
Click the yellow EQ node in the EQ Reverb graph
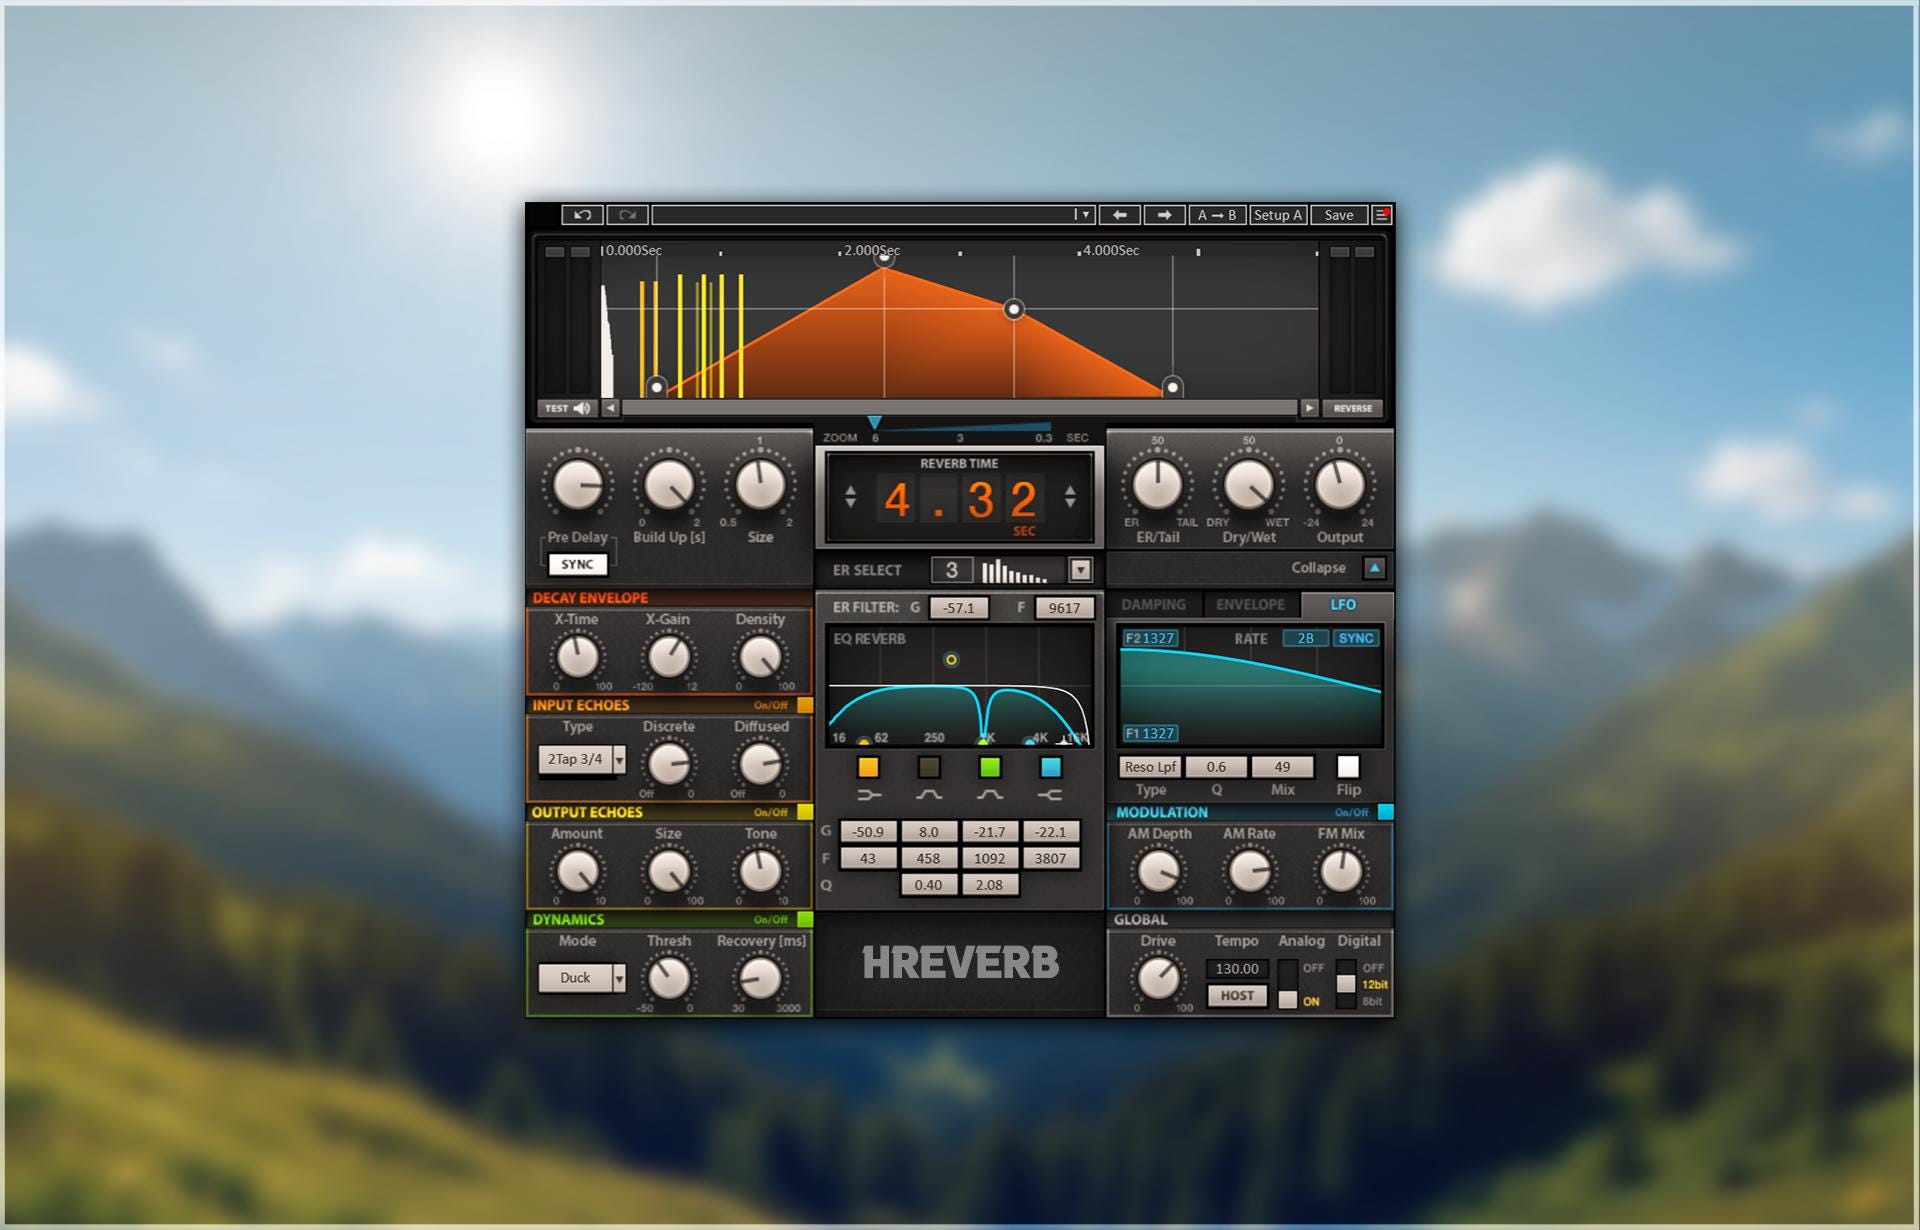click(951, 660)
